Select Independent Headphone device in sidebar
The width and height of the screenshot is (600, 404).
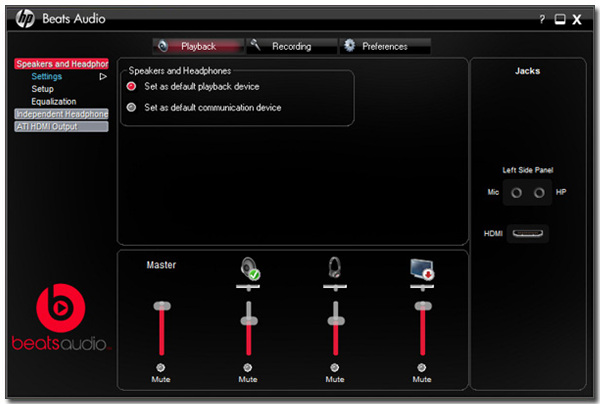[x=61, y=114]
